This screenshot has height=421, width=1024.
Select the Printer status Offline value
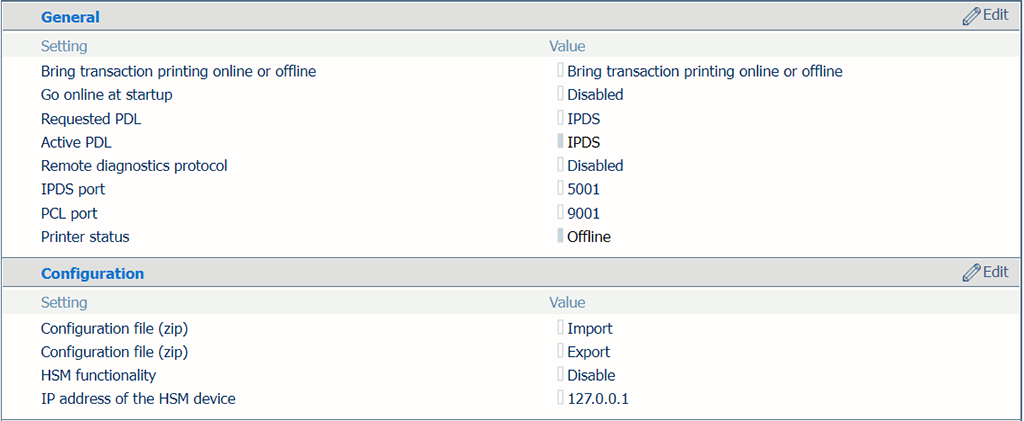point(589,237)
